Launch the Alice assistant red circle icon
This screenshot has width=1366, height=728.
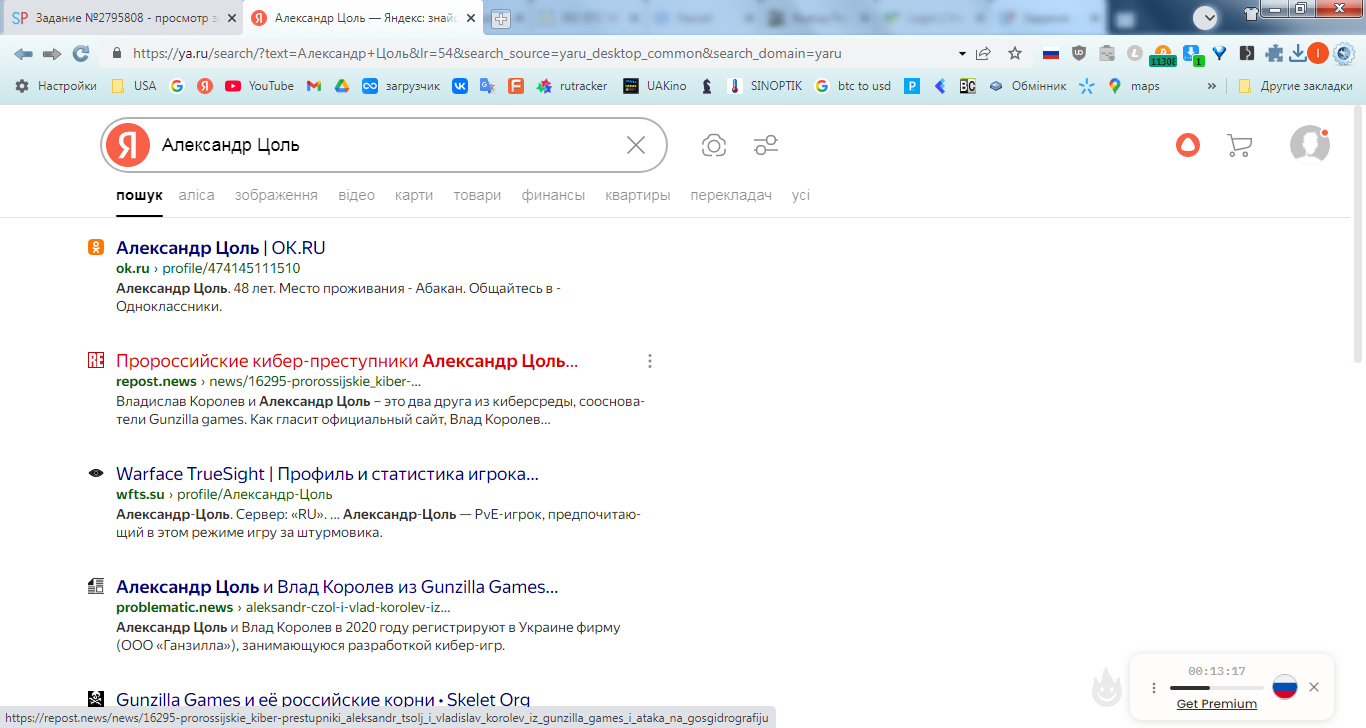[x=1188, y=146]
